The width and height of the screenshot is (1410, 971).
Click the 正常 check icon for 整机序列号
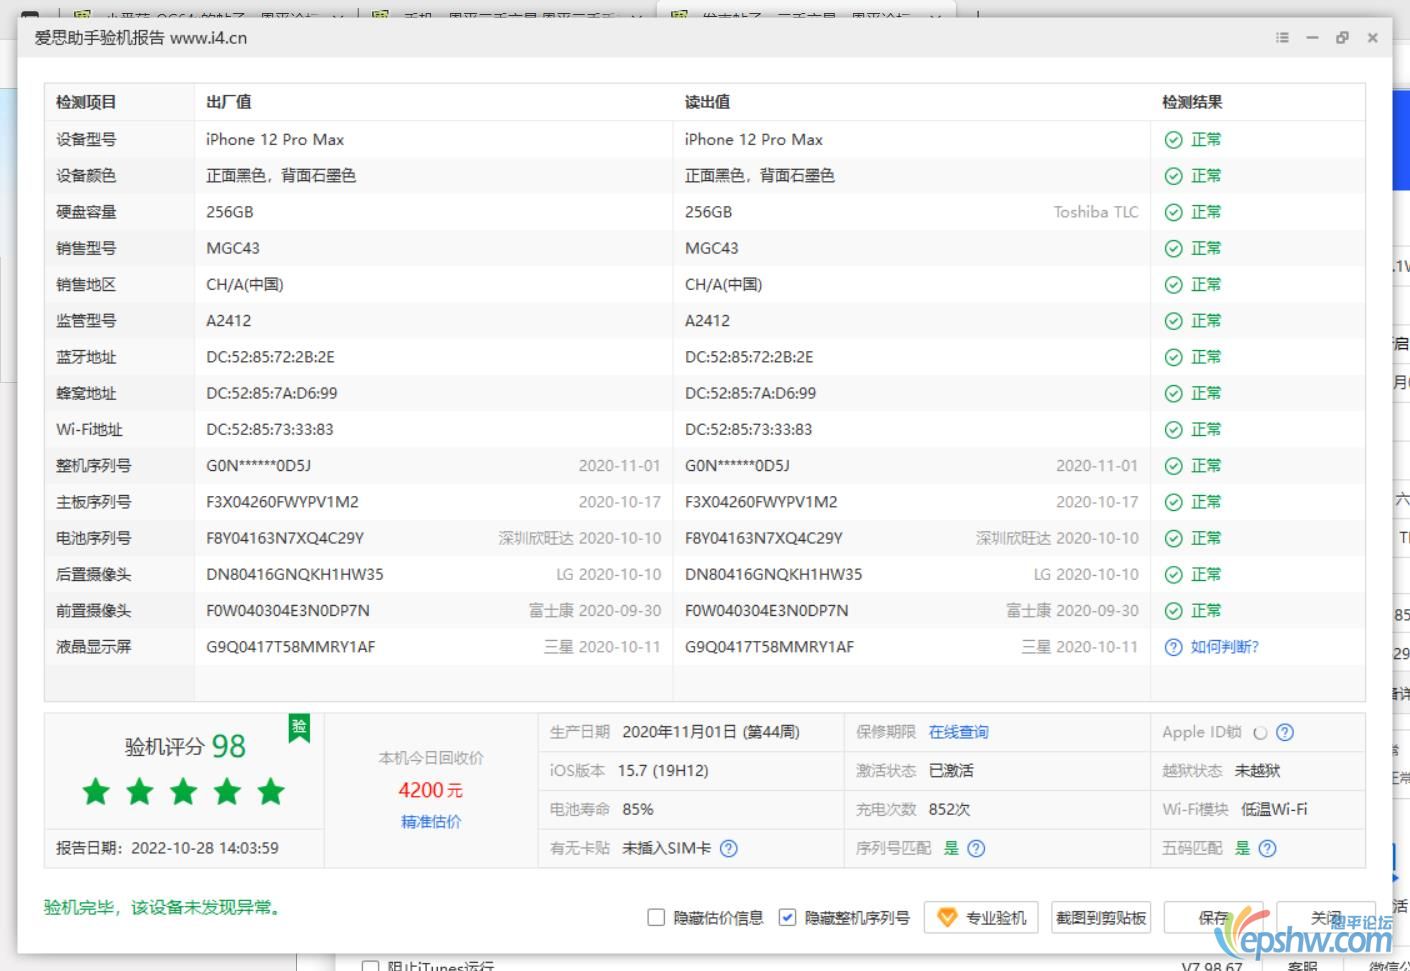(1174, 466)
